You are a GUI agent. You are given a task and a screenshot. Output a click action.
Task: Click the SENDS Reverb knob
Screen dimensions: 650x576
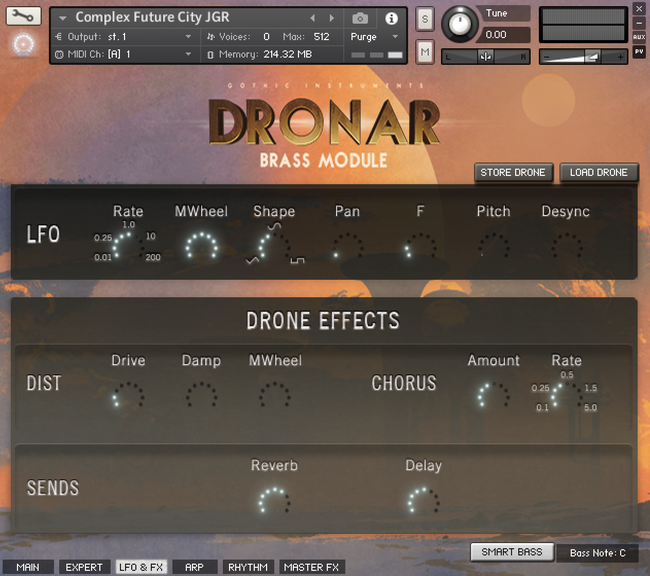[274, 500]
